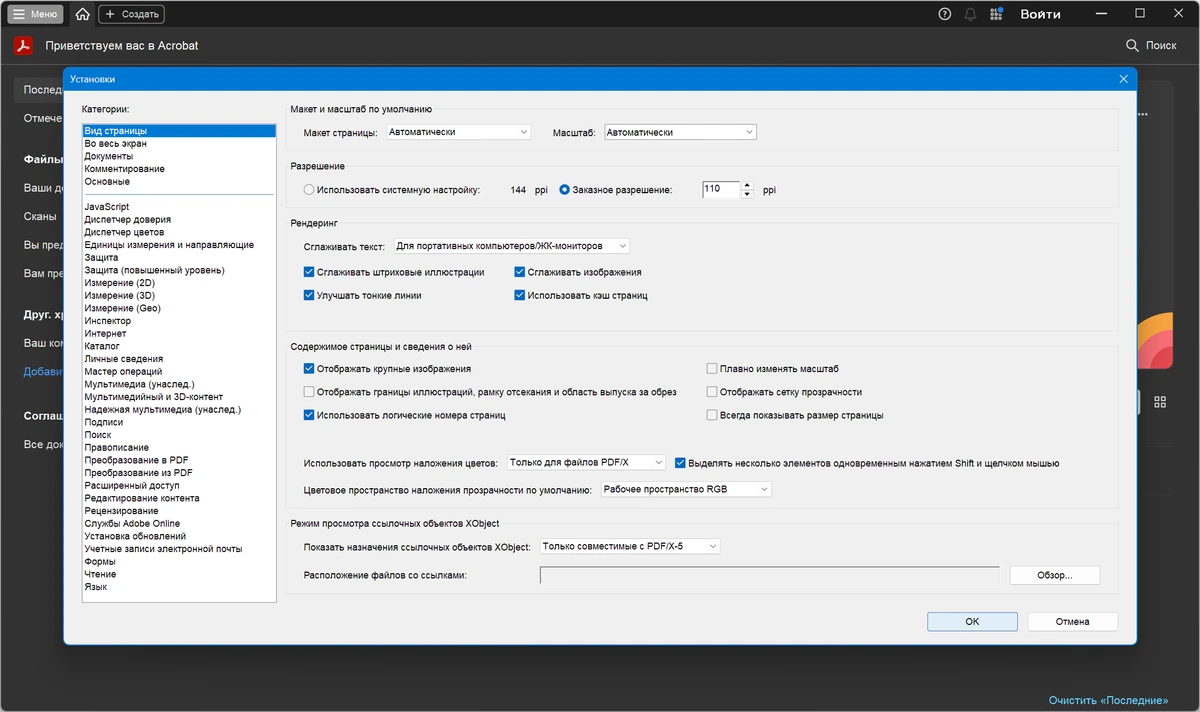Click the Создать plus button
1200x712 pixels.
click(131, 14)
